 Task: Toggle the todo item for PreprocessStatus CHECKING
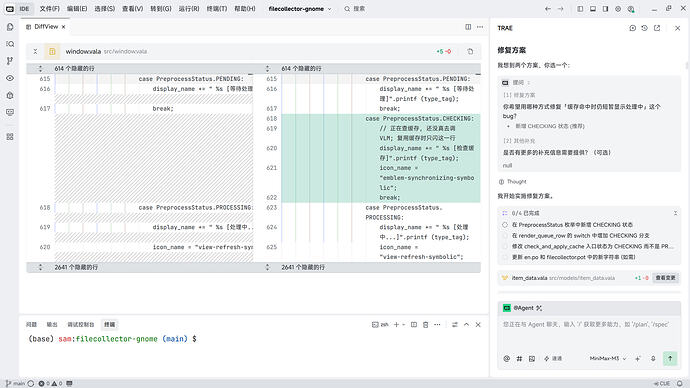(505, 225)
